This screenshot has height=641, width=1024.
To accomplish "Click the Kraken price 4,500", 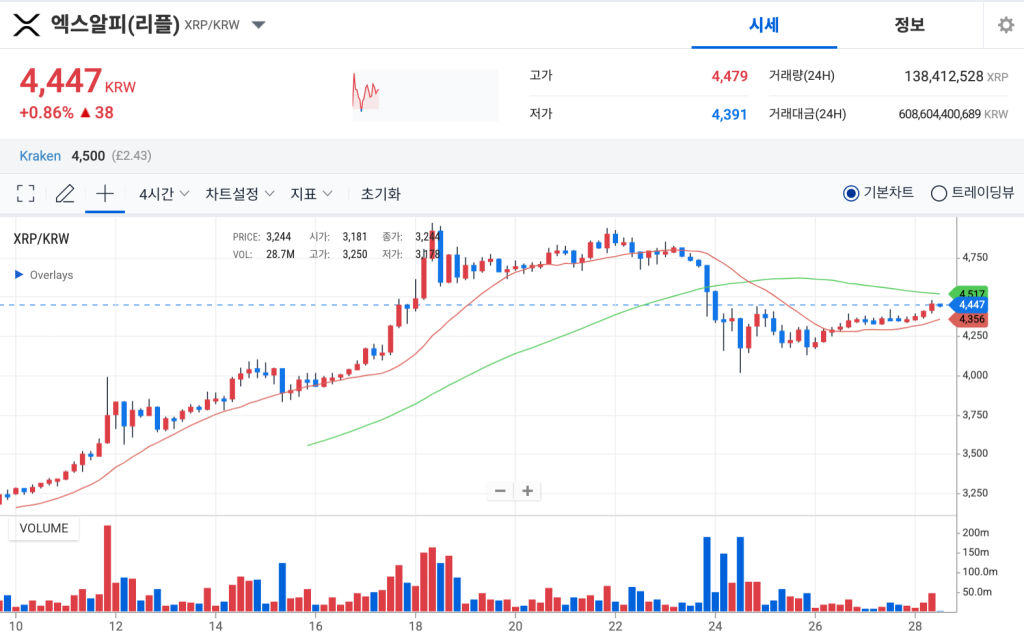I will click(x=88, y=156).
